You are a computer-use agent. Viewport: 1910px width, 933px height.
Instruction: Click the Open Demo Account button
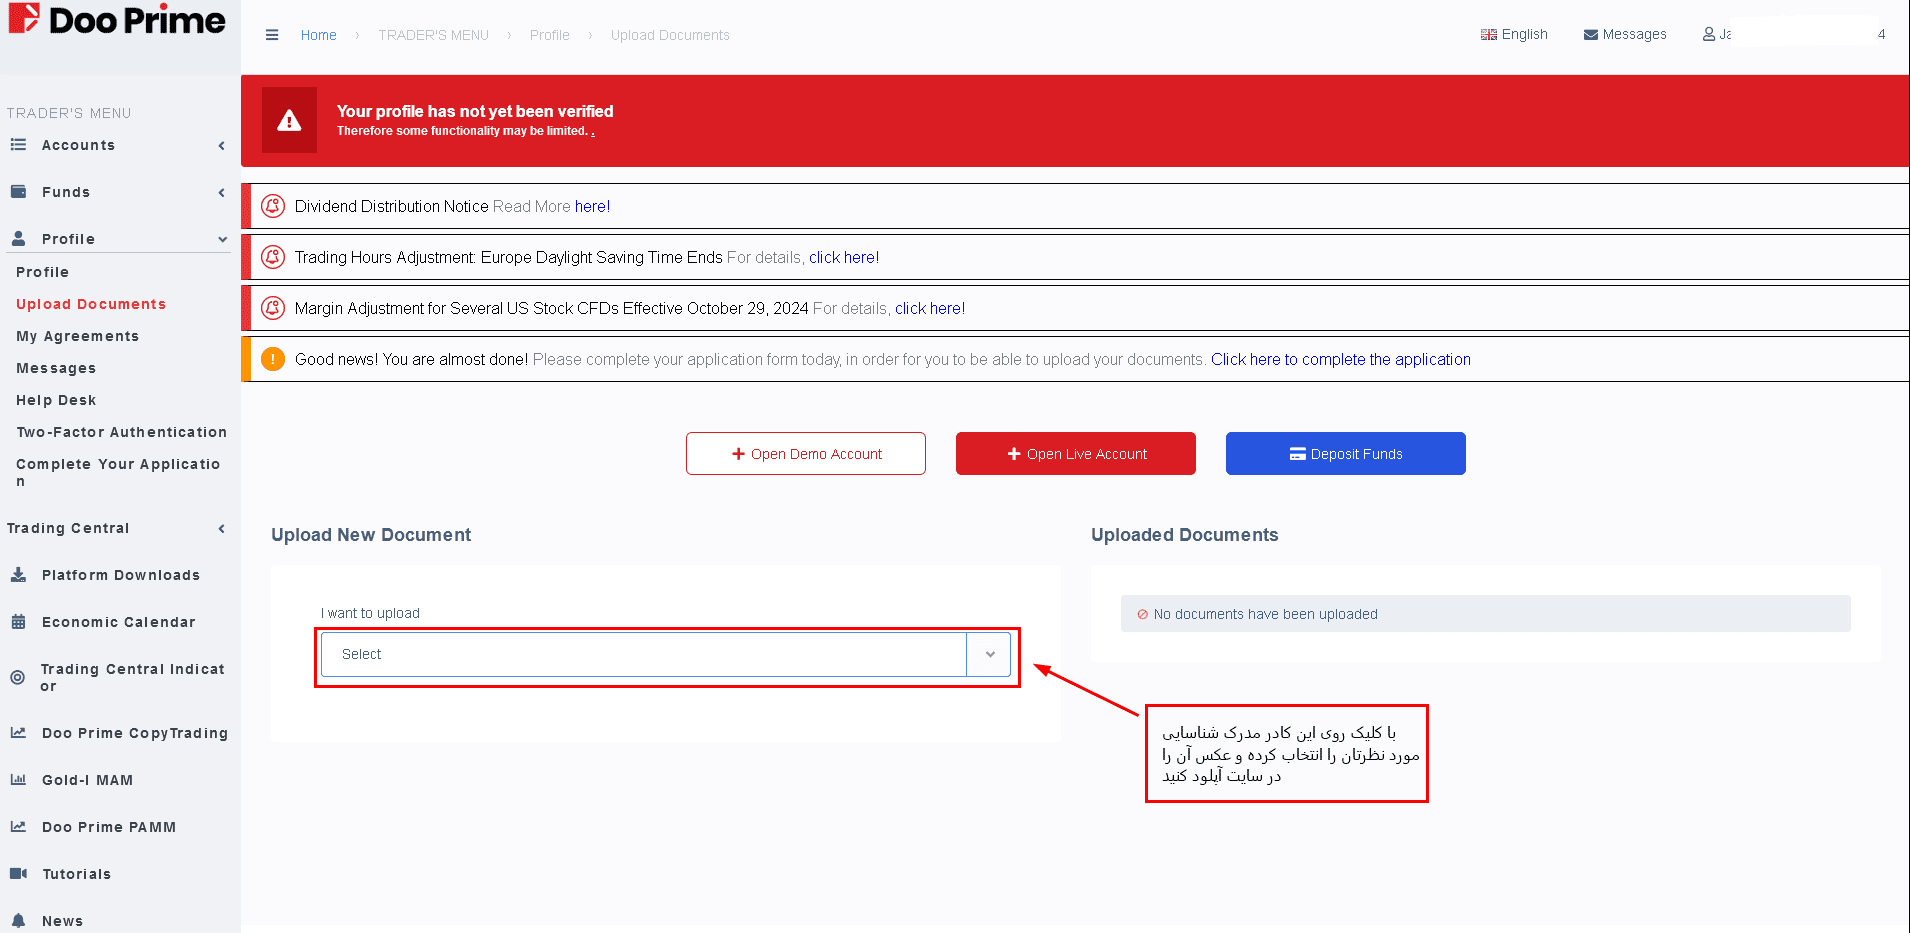click(x=806, y=454)
